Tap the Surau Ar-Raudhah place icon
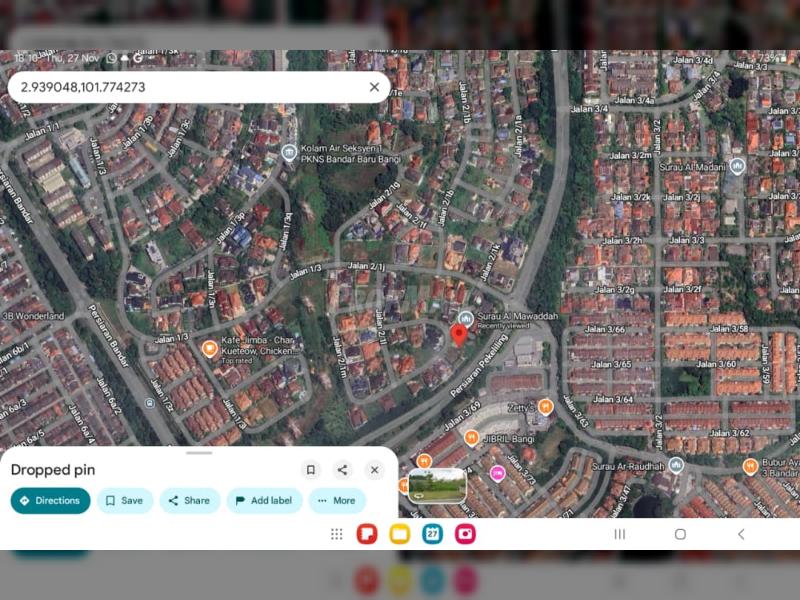This screenshot has width=800, height=600. 676,465
